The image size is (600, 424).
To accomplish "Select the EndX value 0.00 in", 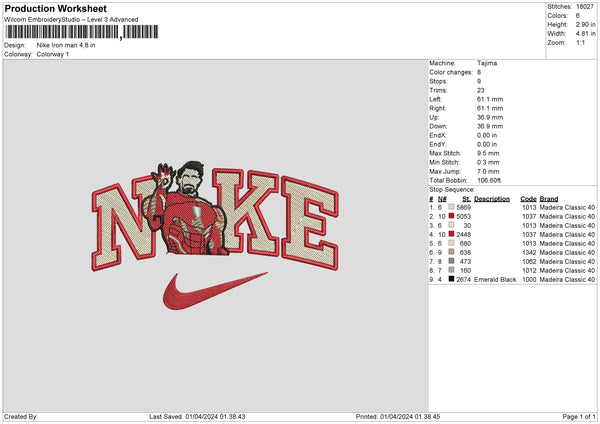I will [x=487, y=135].
